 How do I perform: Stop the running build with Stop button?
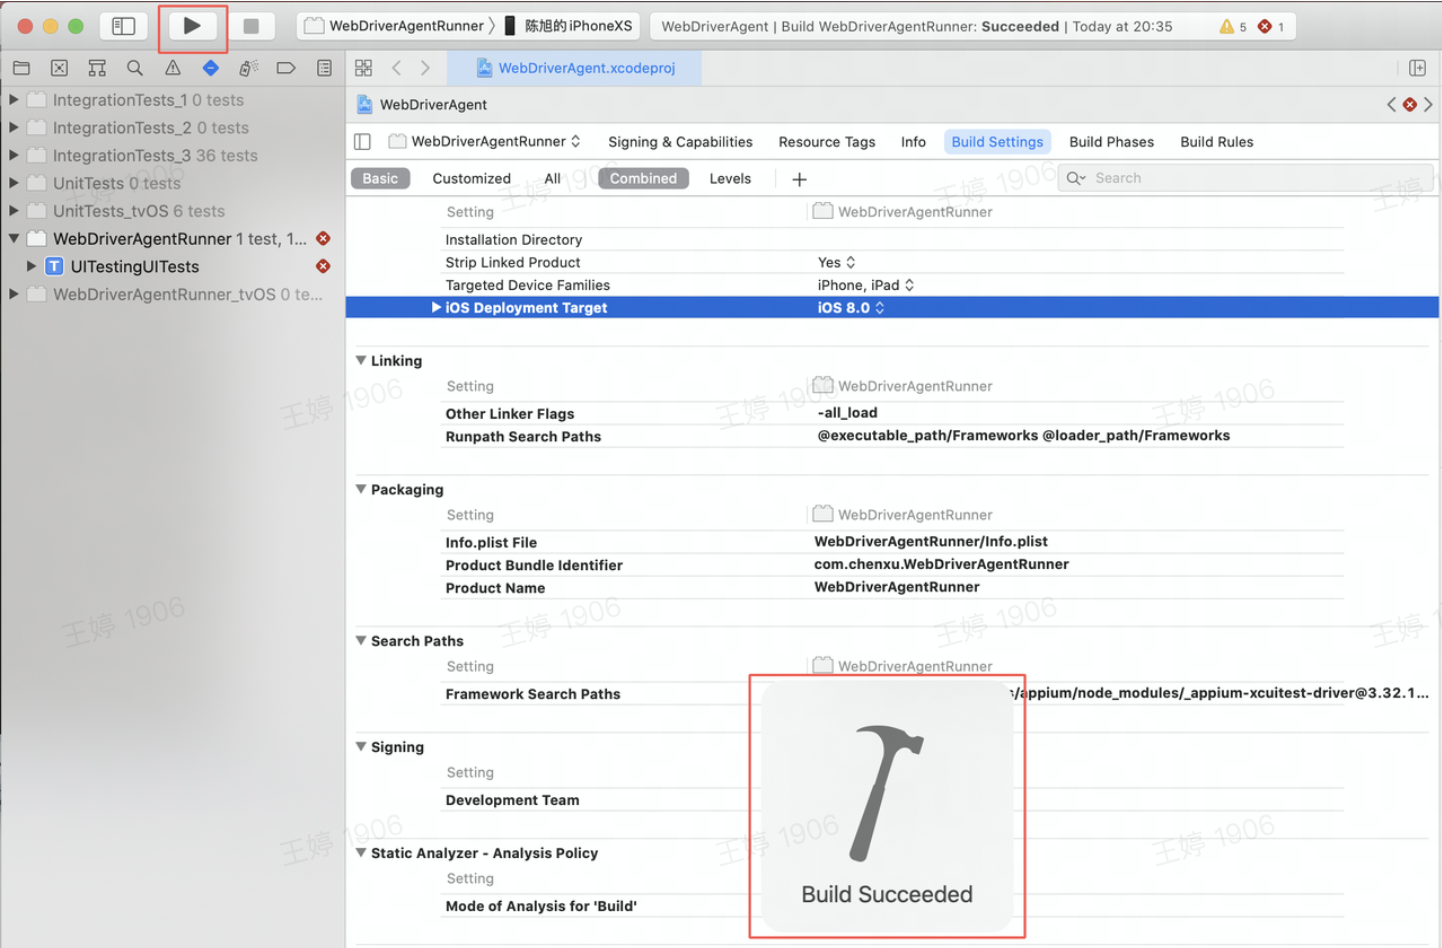pos(251,26)
